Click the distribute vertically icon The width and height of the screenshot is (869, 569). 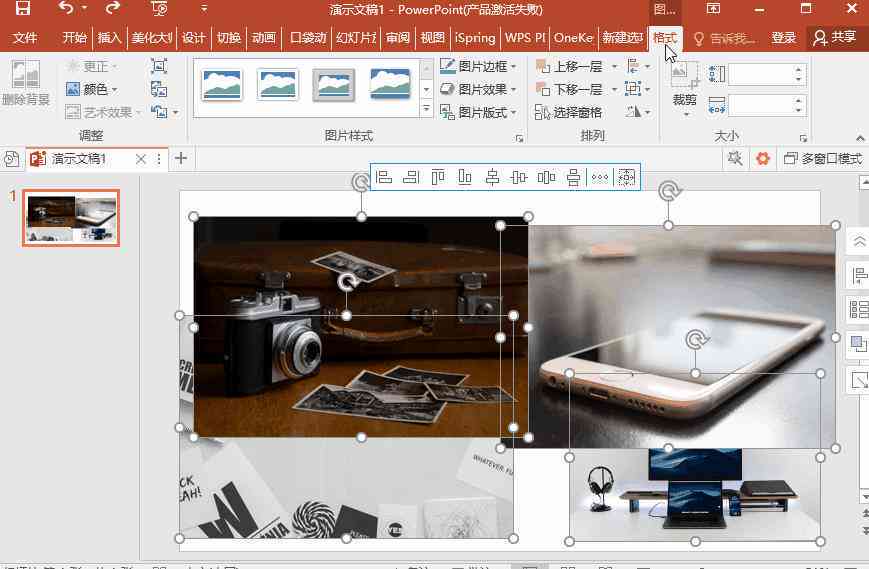(x=574, y=177)
